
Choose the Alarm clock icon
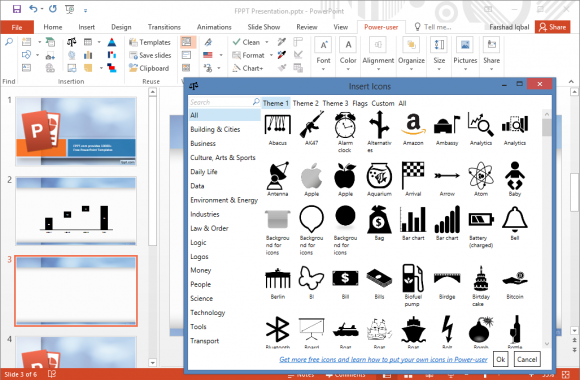[345, 125]
